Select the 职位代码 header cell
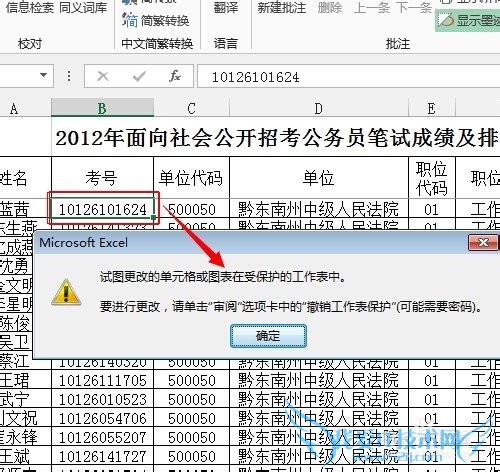The width and height of the screenshot is (500, 472). click(x=432, y=177)
